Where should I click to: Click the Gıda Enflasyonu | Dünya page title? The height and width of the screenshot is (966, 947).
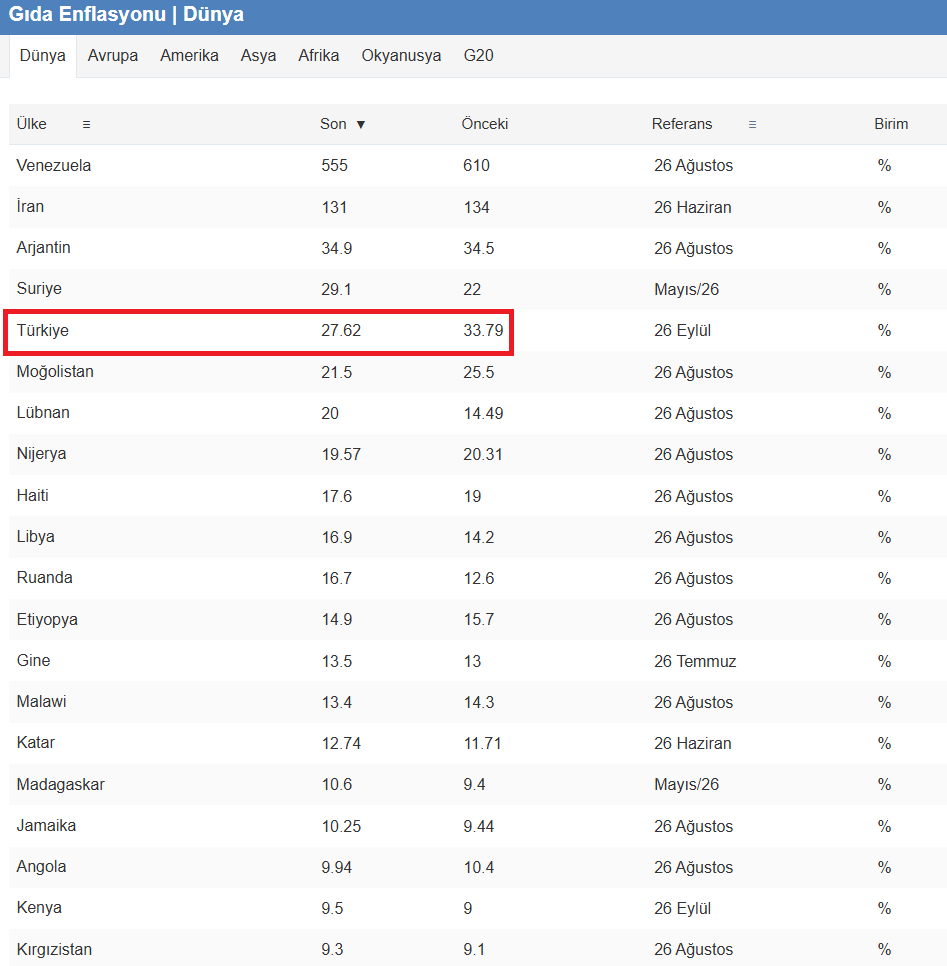126,14
